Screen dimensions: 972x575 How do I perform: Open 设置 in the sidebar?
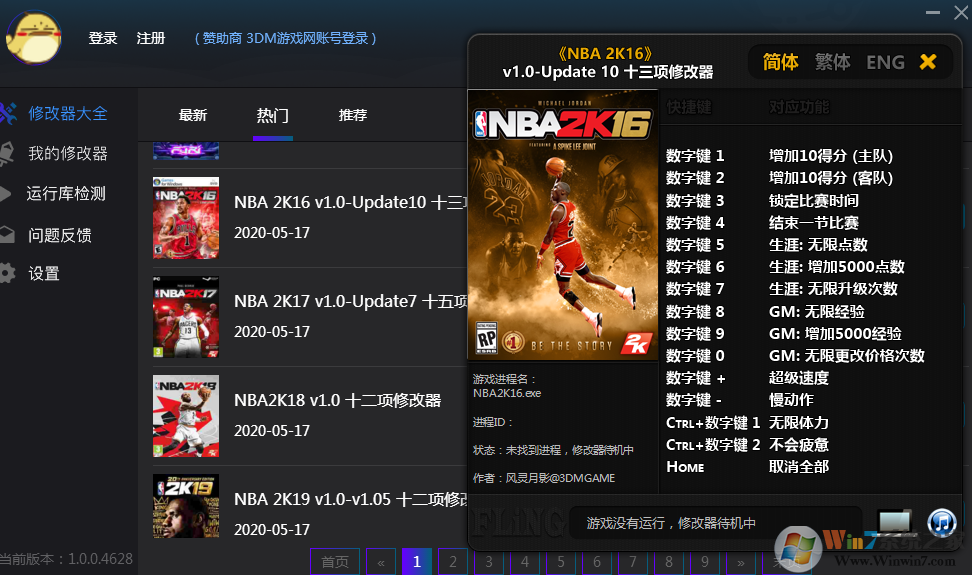click(x=43, y=274)
